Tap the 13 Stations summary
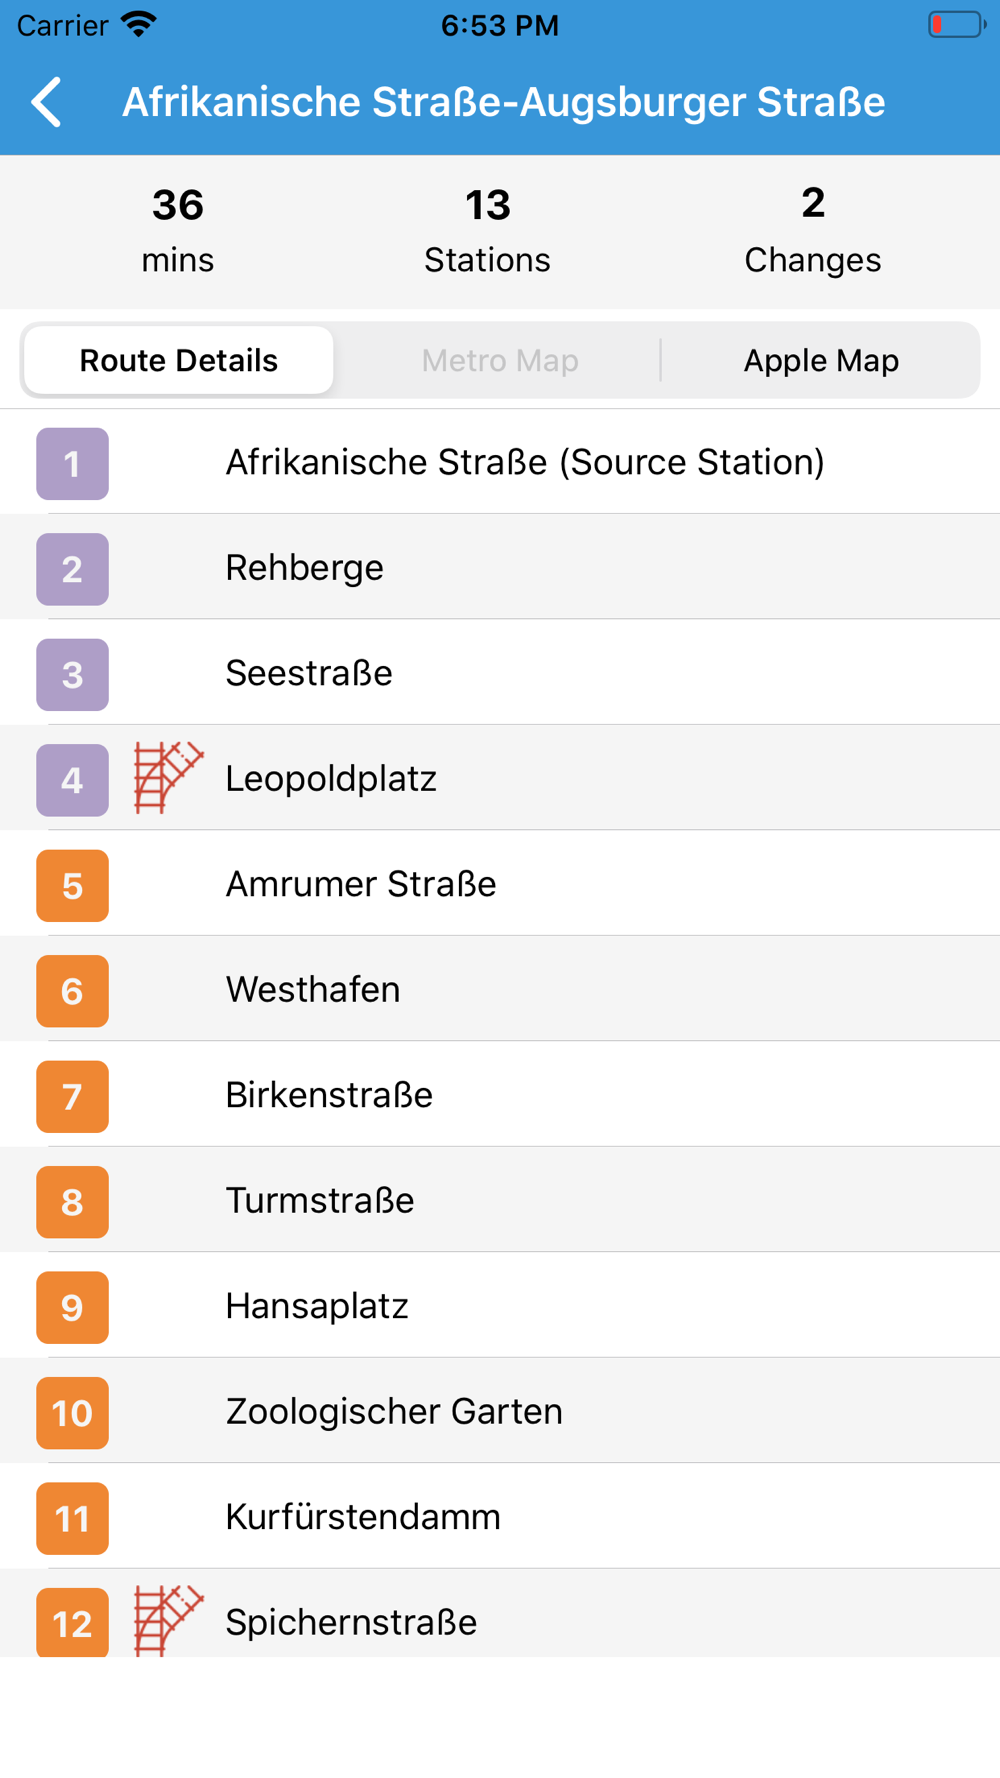1000x1778 pixels. (x=487, y=231)
